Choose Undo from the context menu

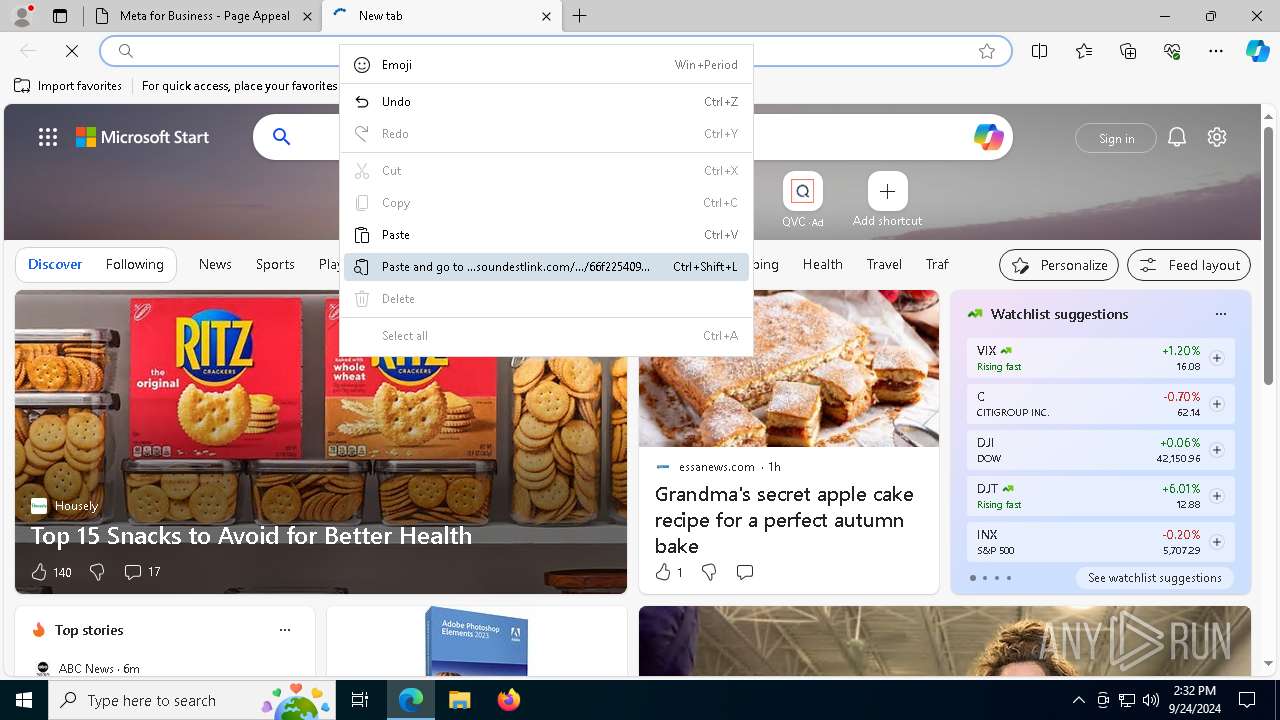(x=546, y=102)
